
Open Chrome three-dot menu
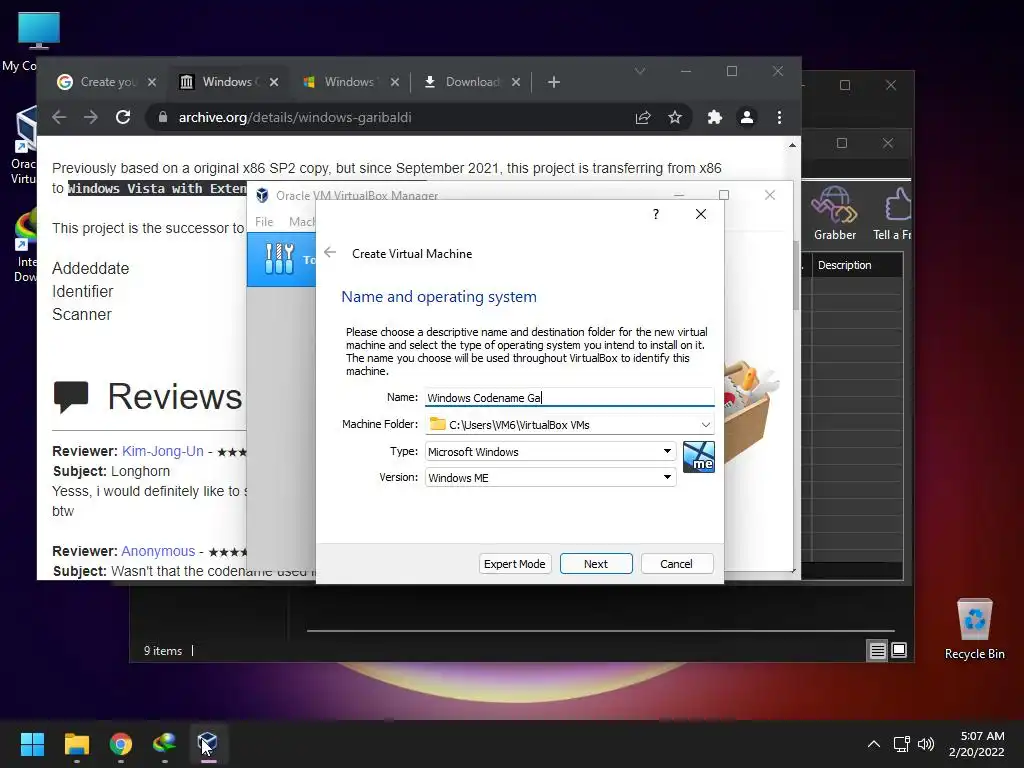[779, 117]
